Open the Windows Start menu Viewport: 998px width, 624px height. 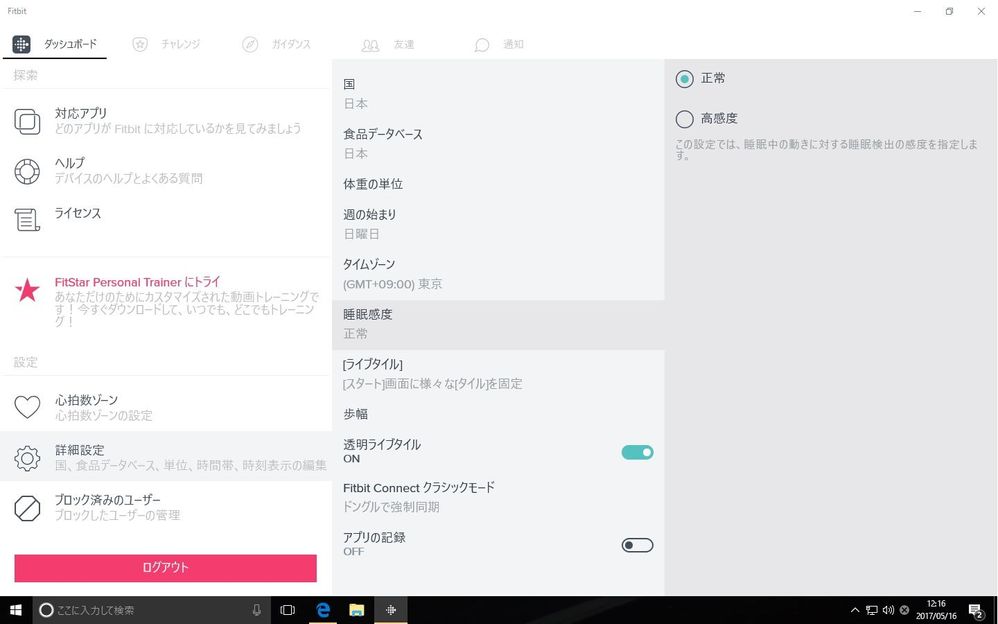coord(15,610)
